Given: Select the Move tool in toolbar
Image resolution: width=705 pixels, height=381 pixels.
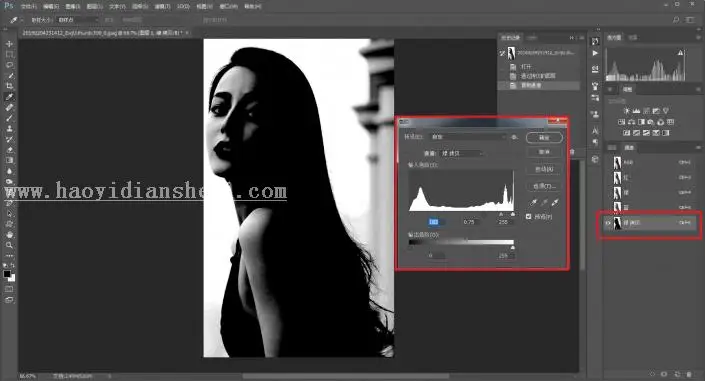Looking at the screenshot, I should click(9, 44).
